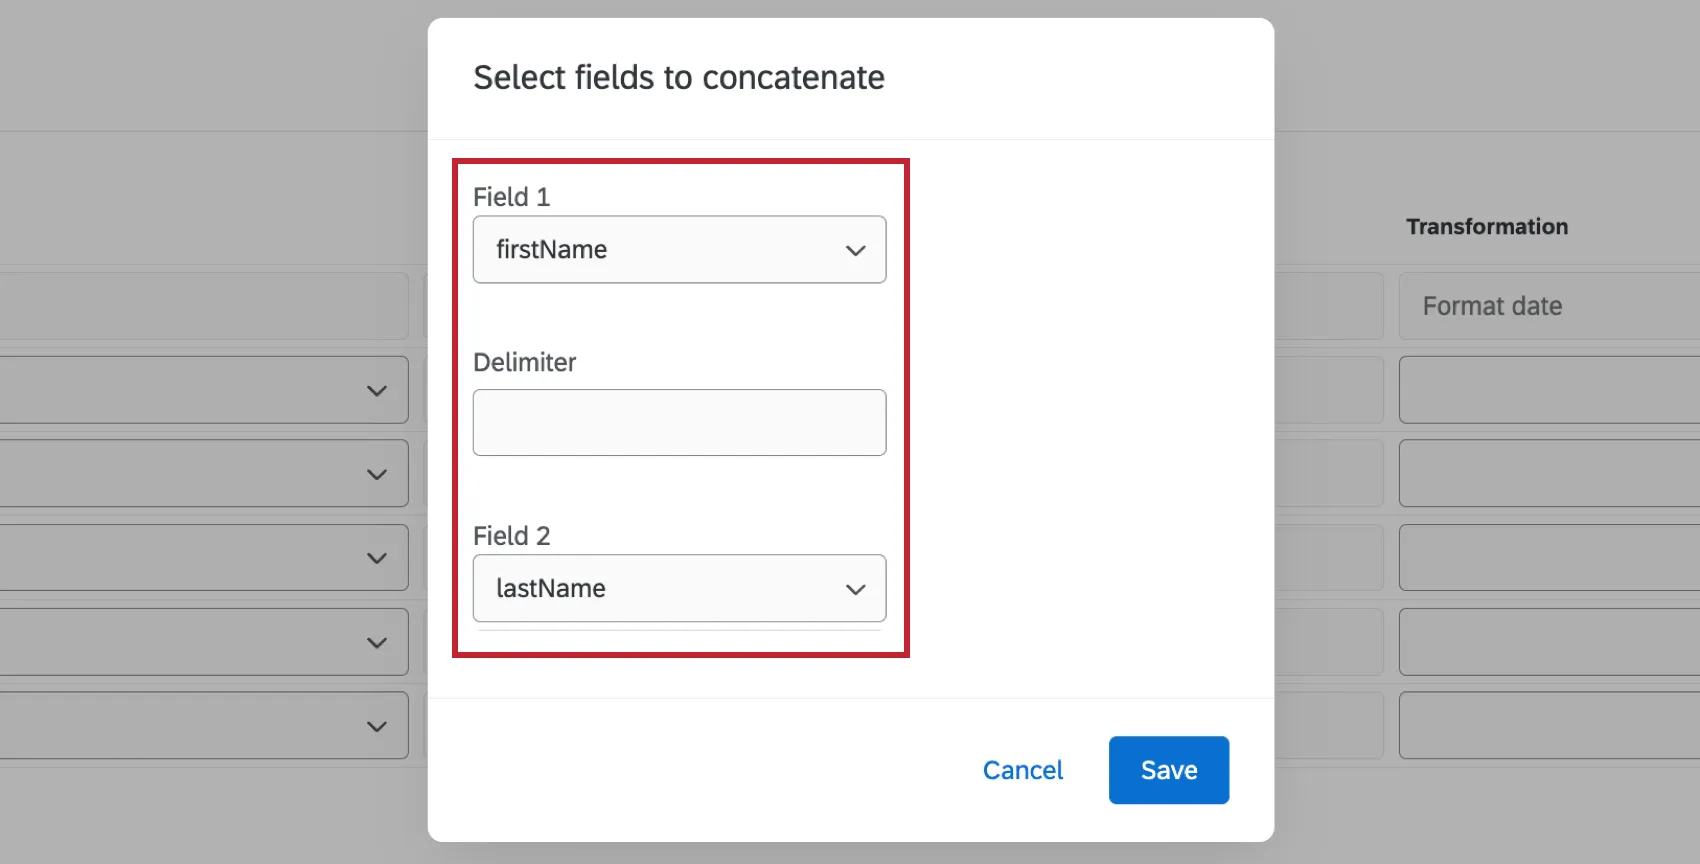Image resolution: width=1700 pixels, height=864 pixels.
Task: Save the concatenation settings
Action: click(x=1168, y=770)
